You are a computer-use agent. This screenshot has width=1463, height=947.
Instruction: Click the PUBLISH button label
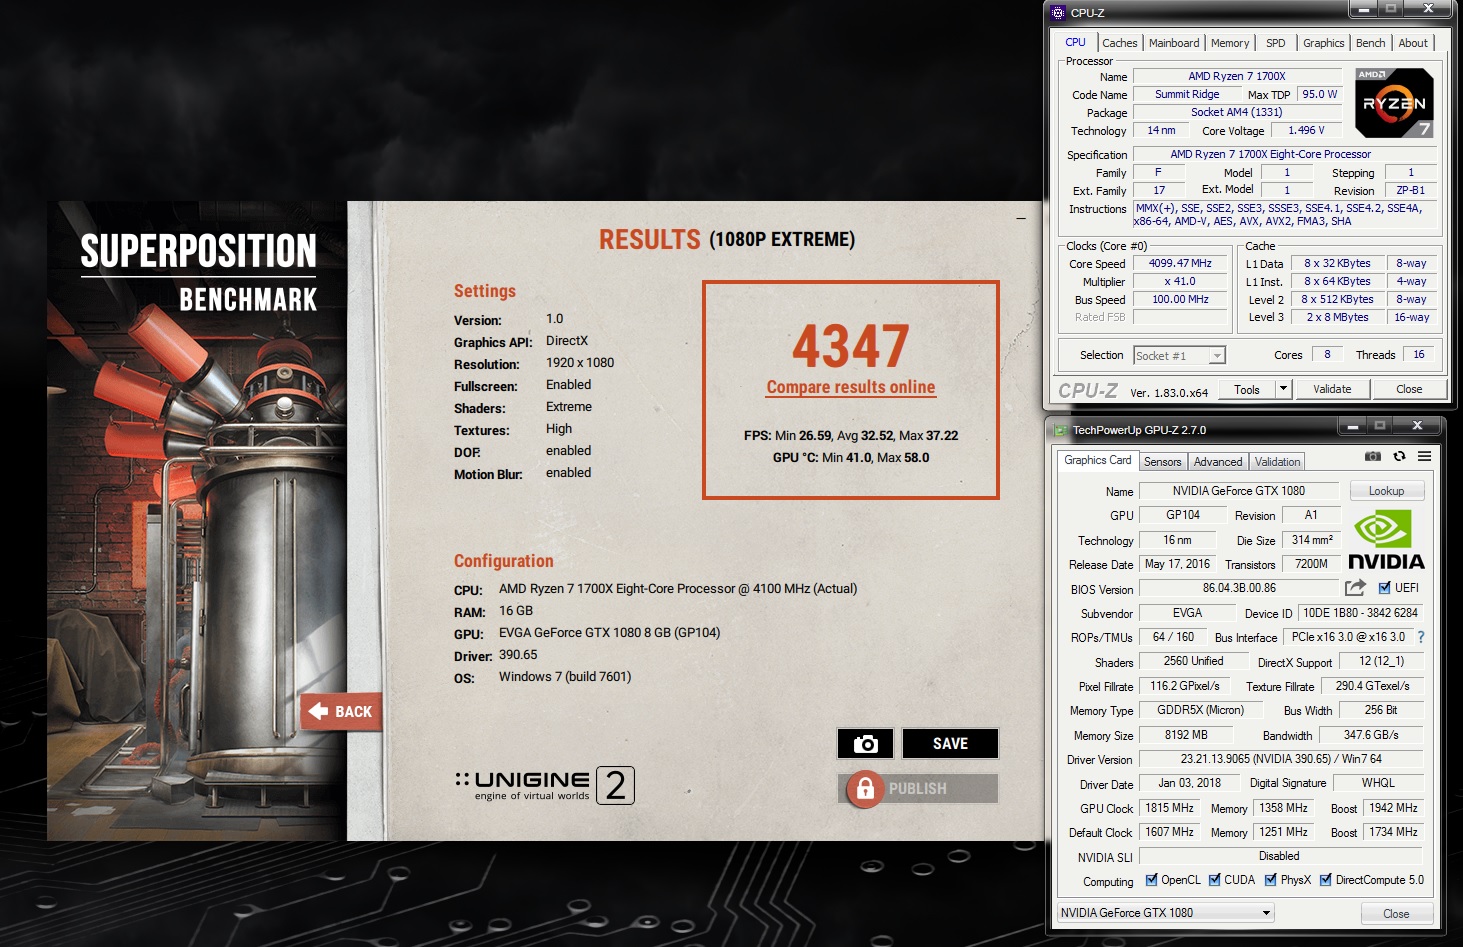pyautogui.click(x=917, y=789)
